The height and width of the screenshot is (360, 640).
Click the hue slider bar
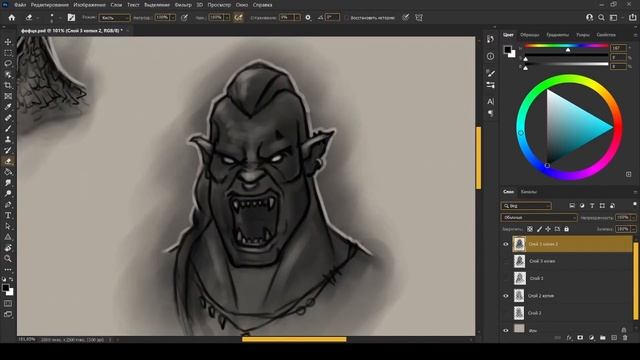pos(567,46)
